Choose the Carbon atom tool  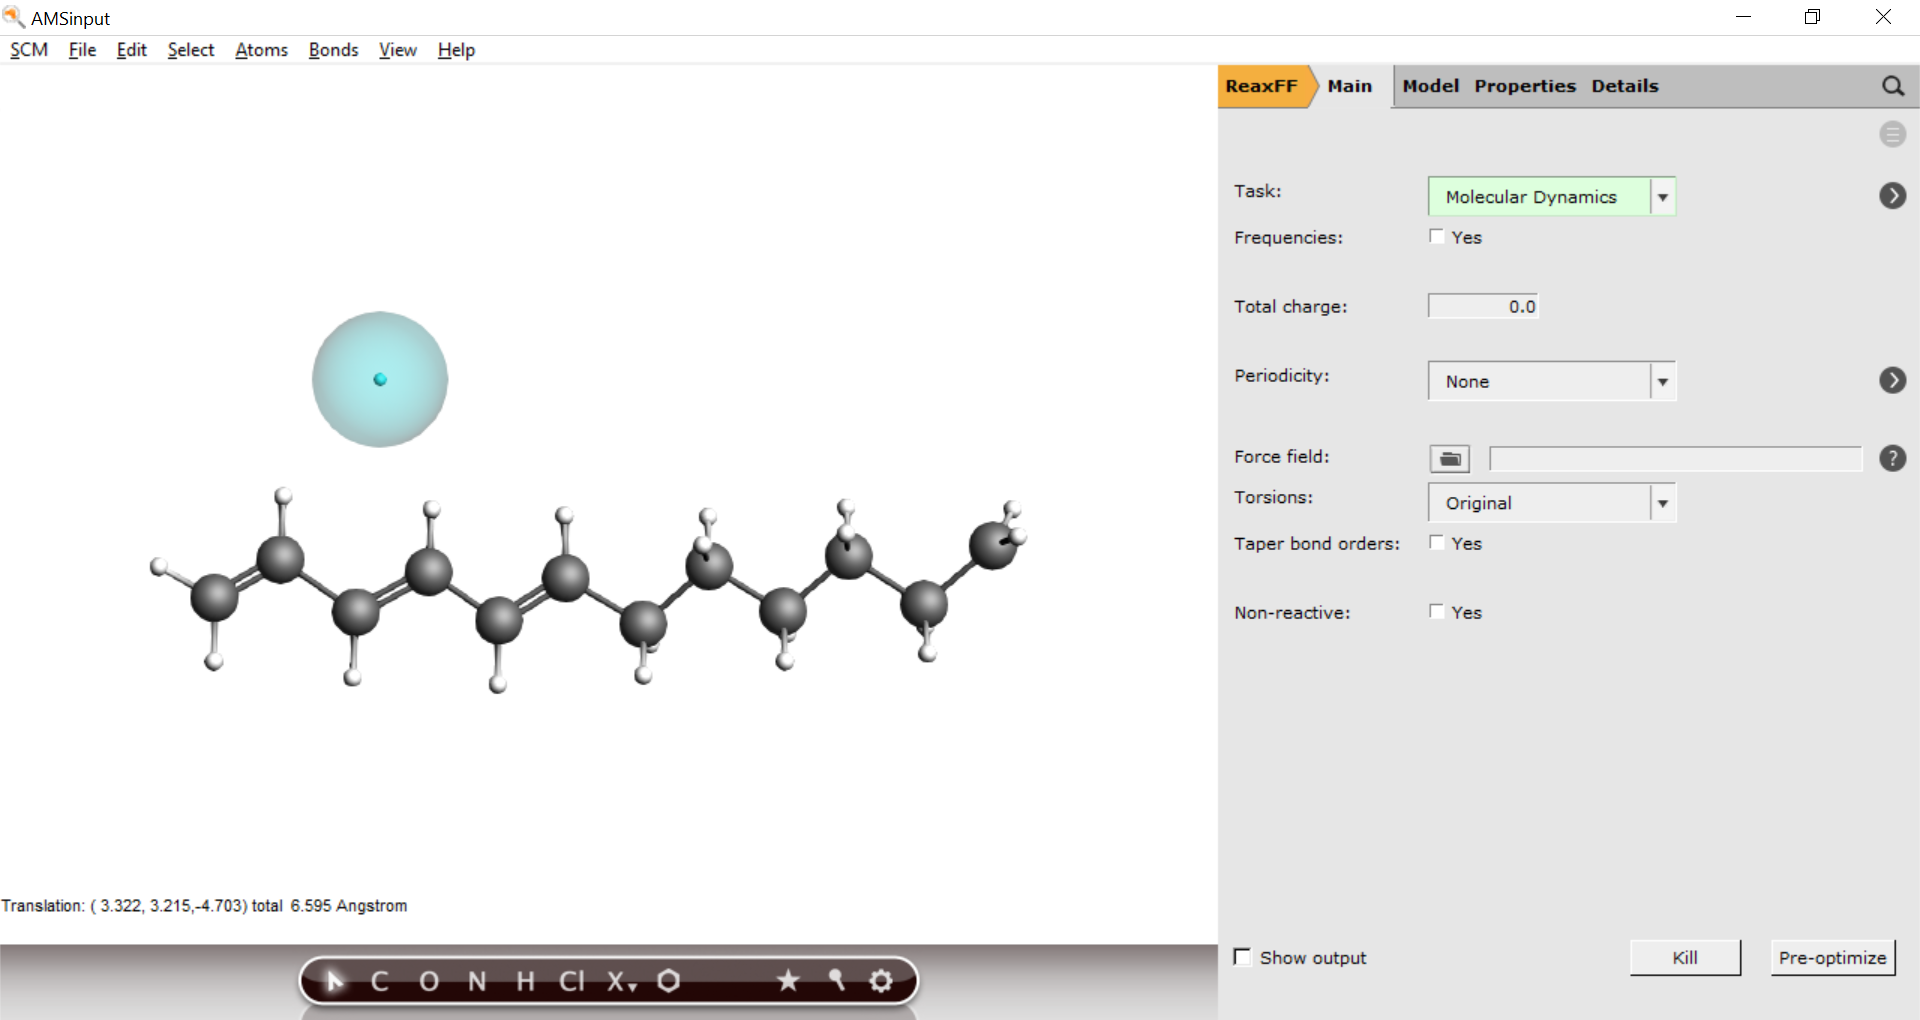[x=379, y=981]
